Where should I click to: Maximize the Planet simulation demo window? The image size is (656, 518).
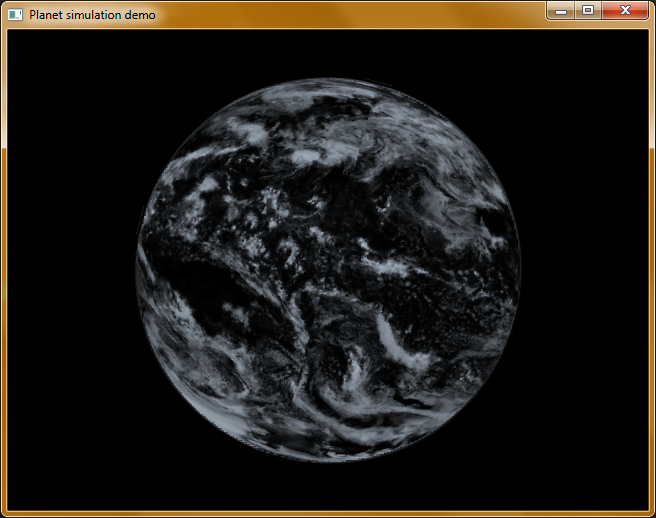pyautogui.click(x=588, y=10)
